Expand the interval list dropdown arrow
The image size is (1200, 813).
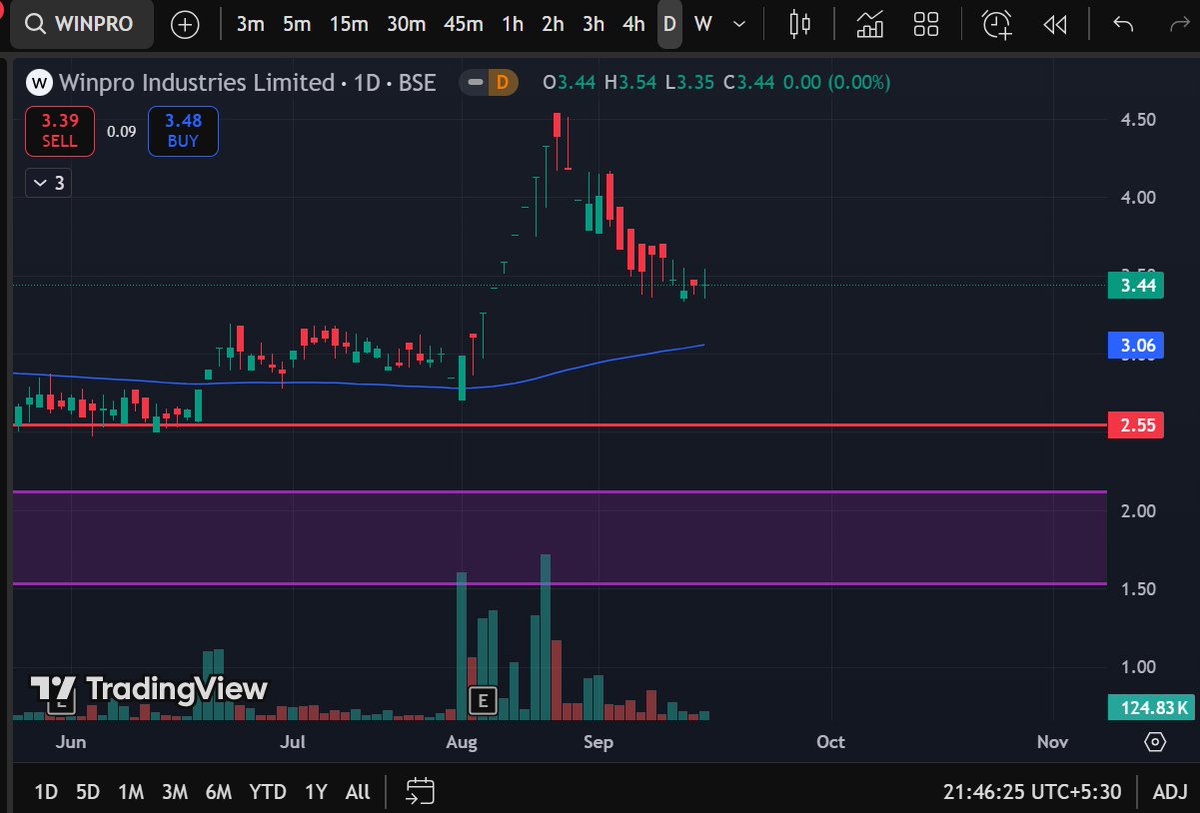click(739, 24)
